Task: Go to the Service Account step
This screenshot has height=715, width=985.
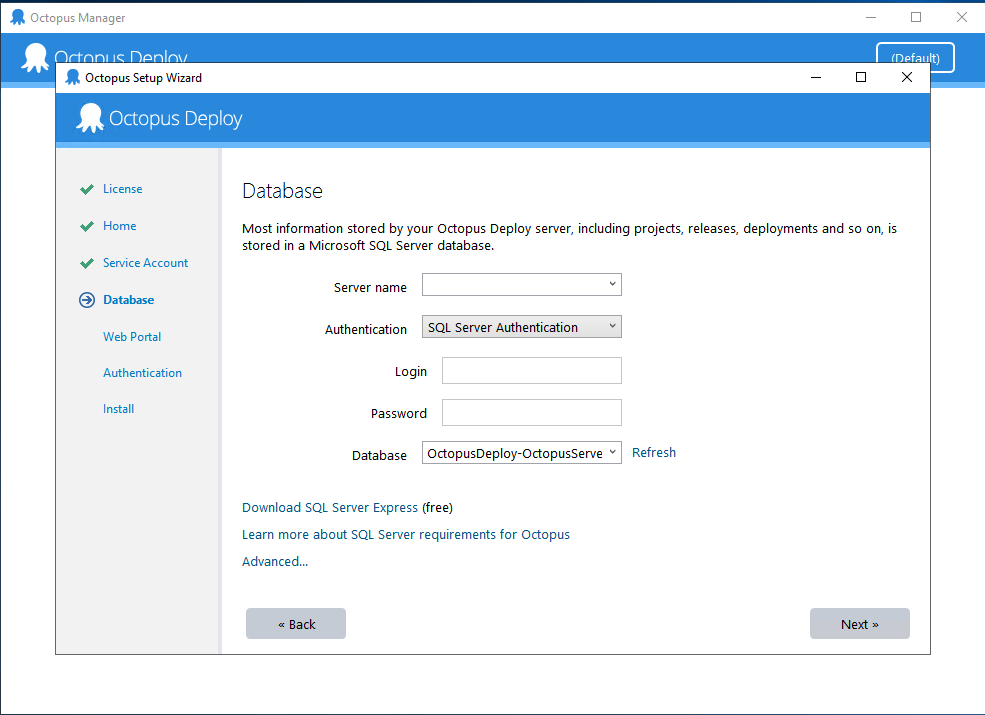Action: [x=145, y=263]
